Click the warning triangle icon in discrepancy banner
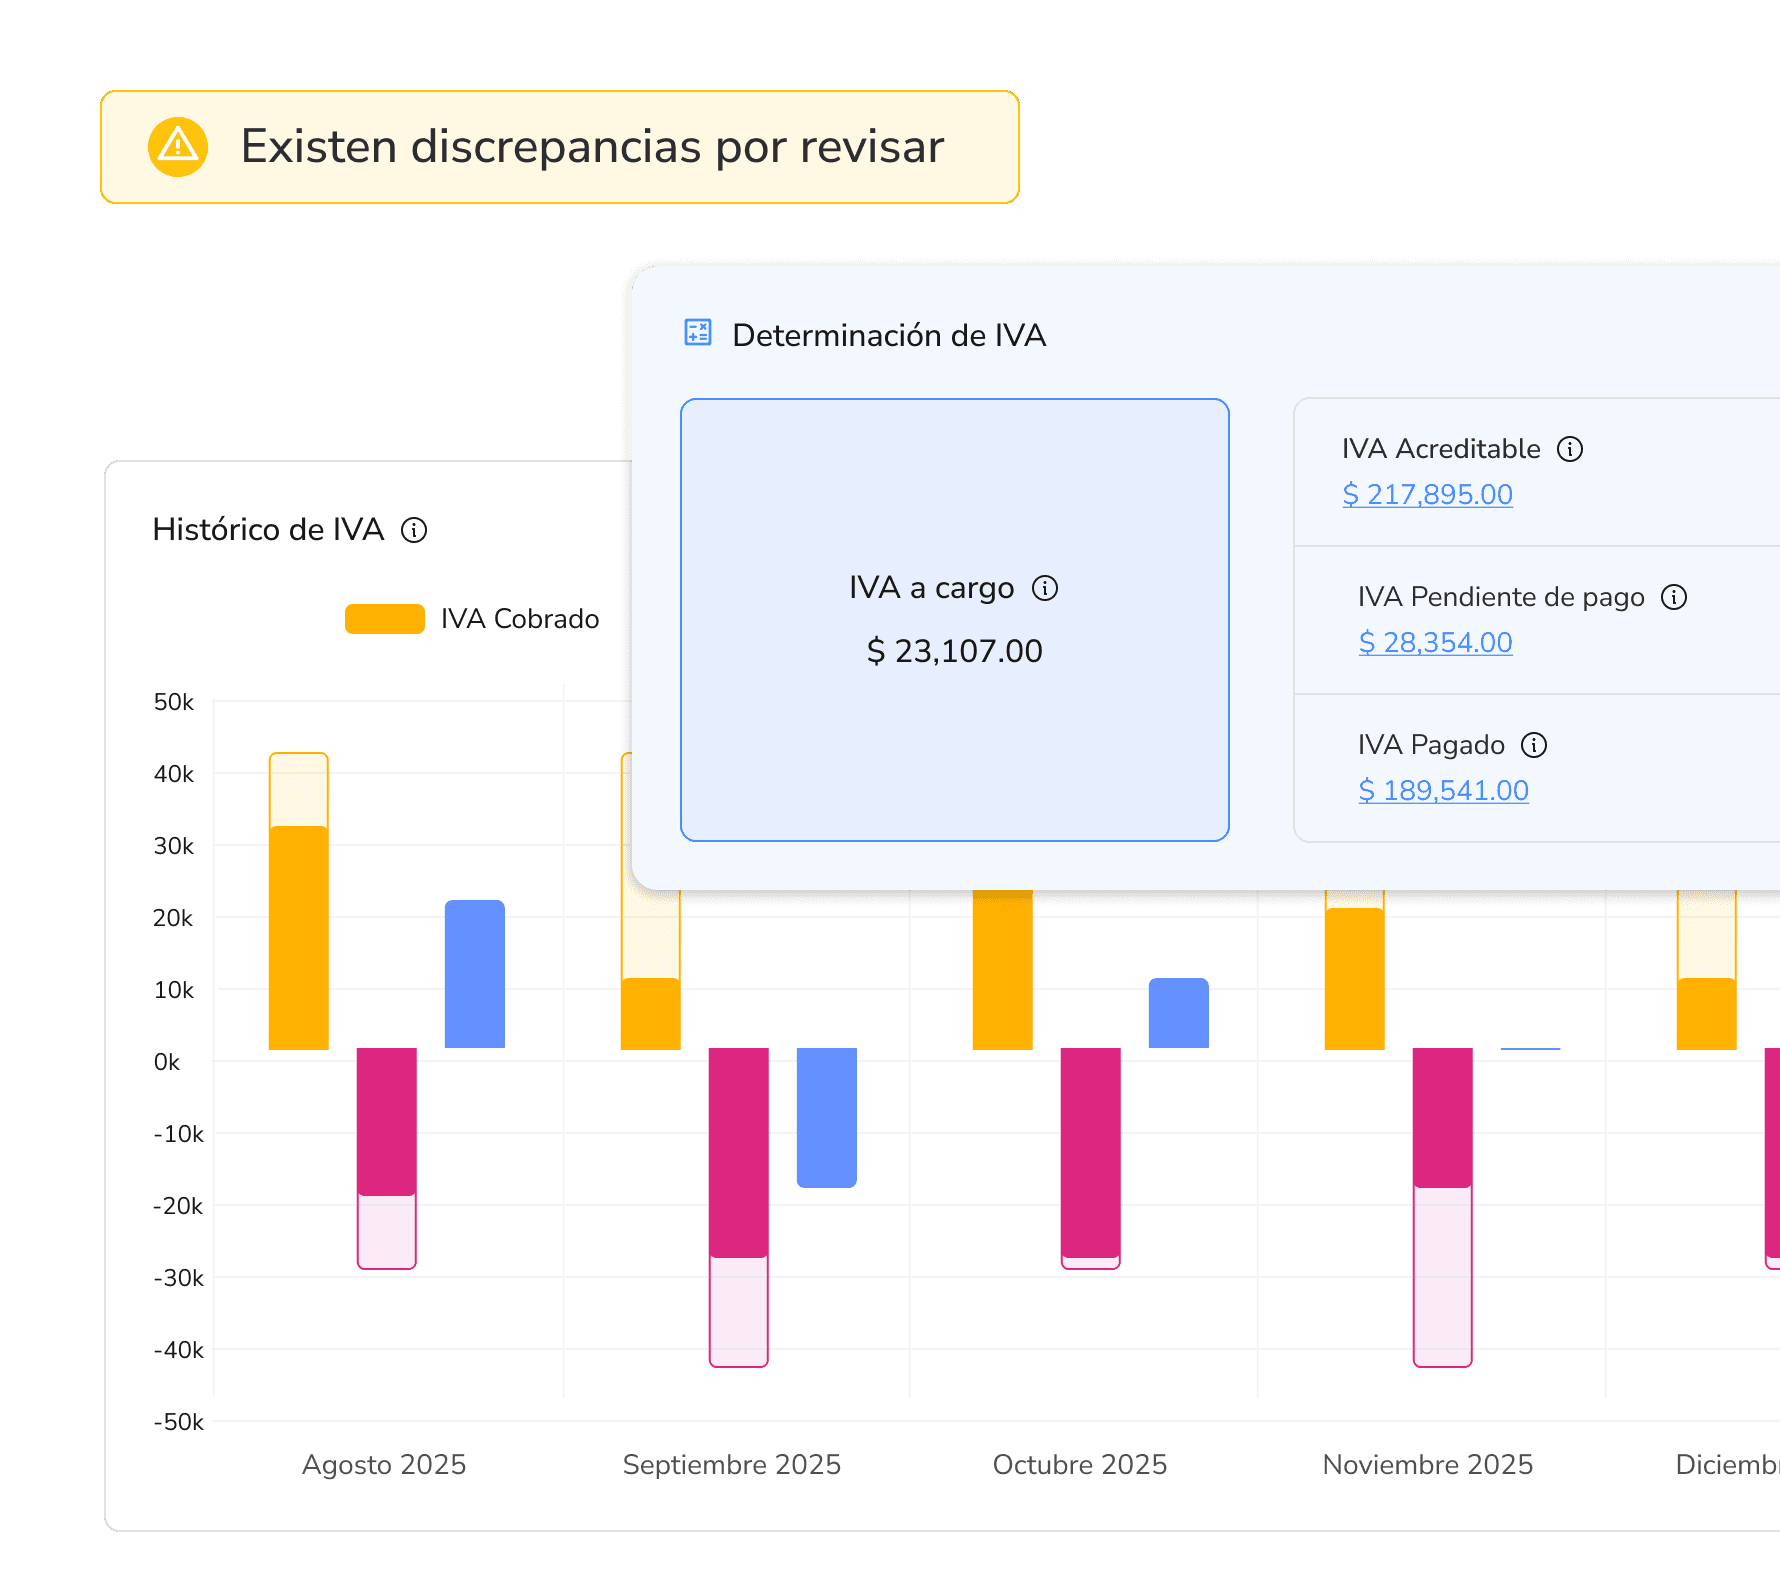 [178, 147]
